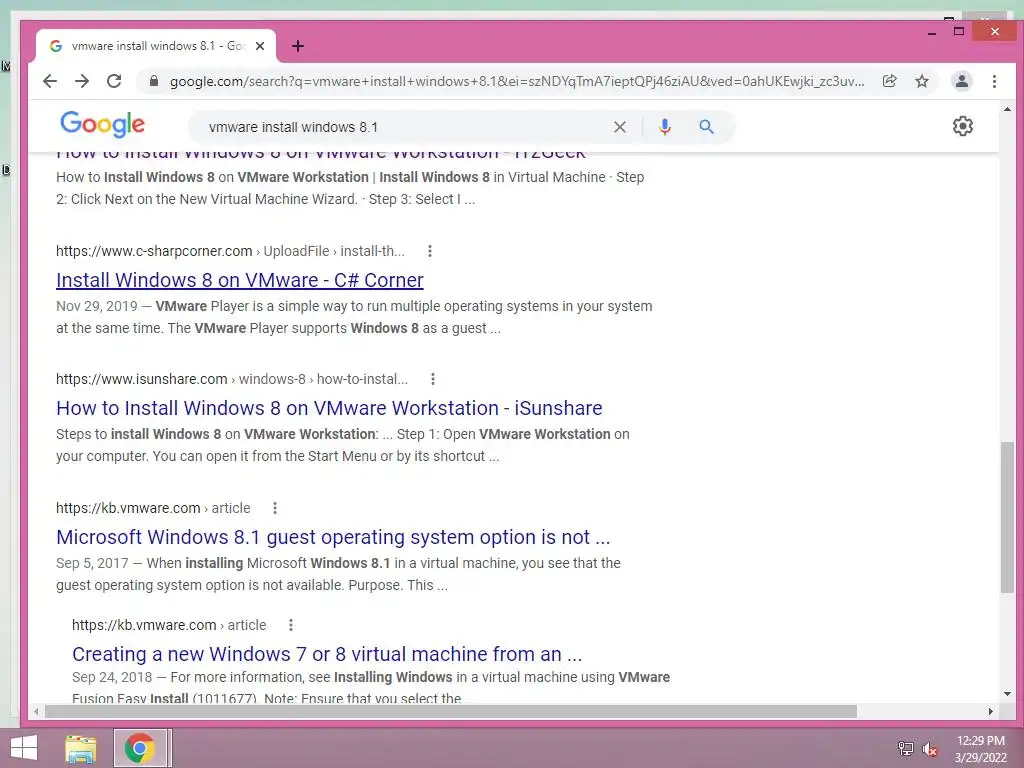View site information via padlock icon
Viewport: 1024px width, 768px height.
point(154,81)
